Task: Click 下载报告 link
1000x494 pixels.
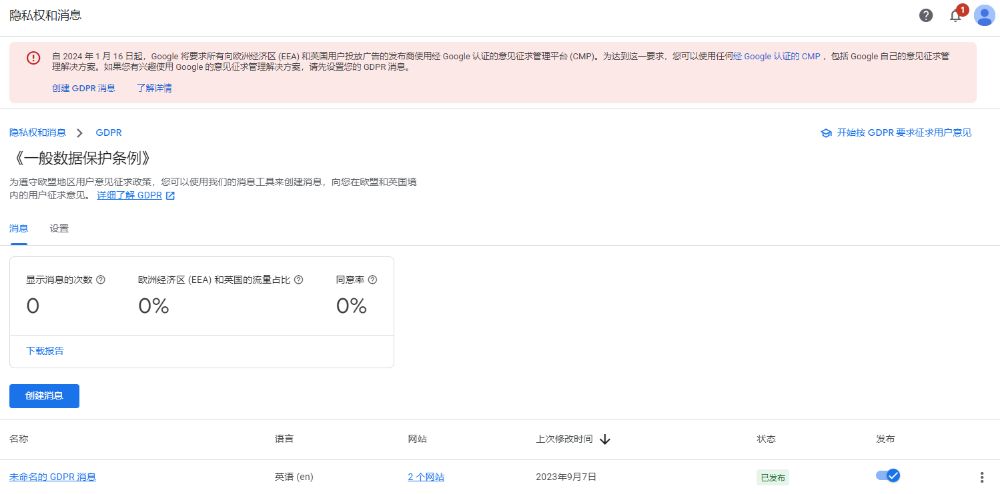Action: 45,351
